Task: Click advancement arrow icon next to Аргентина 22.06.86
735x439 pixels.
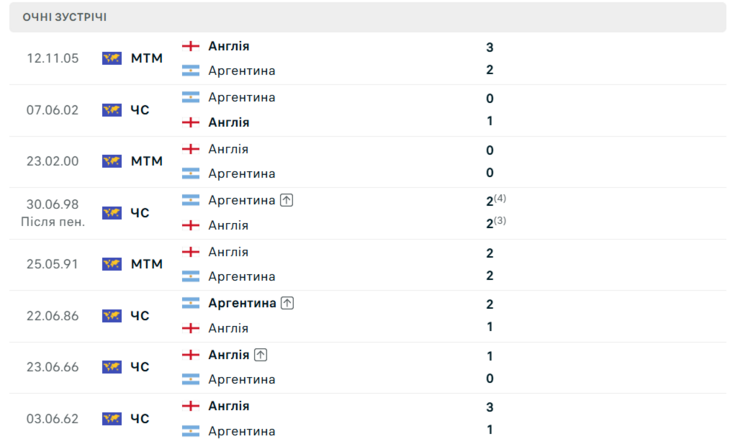Action: click(287, 304)
